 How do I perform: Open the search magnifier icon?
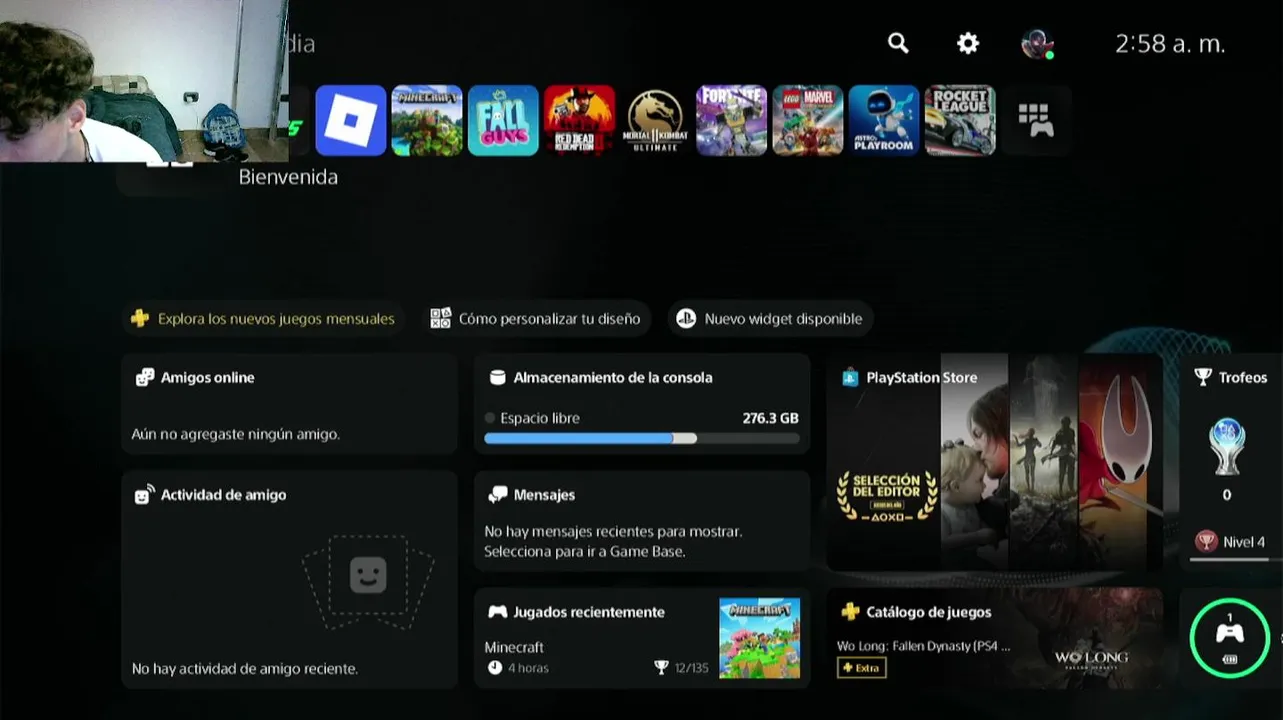[x=898, y=43]
